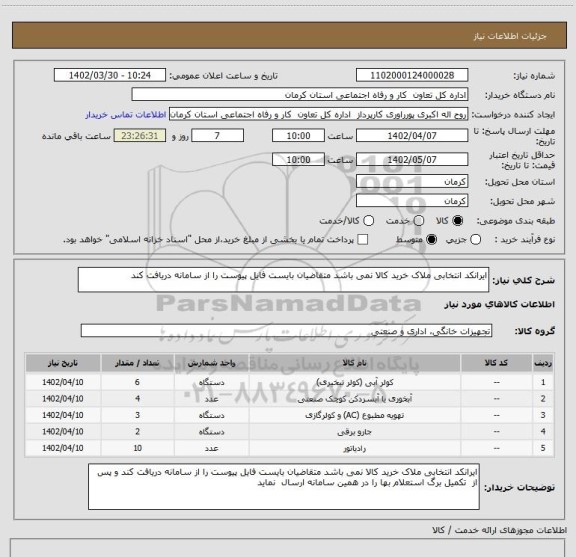Select the تهویه مطبوع (AC) و کولرگازی item

[354, 416]
